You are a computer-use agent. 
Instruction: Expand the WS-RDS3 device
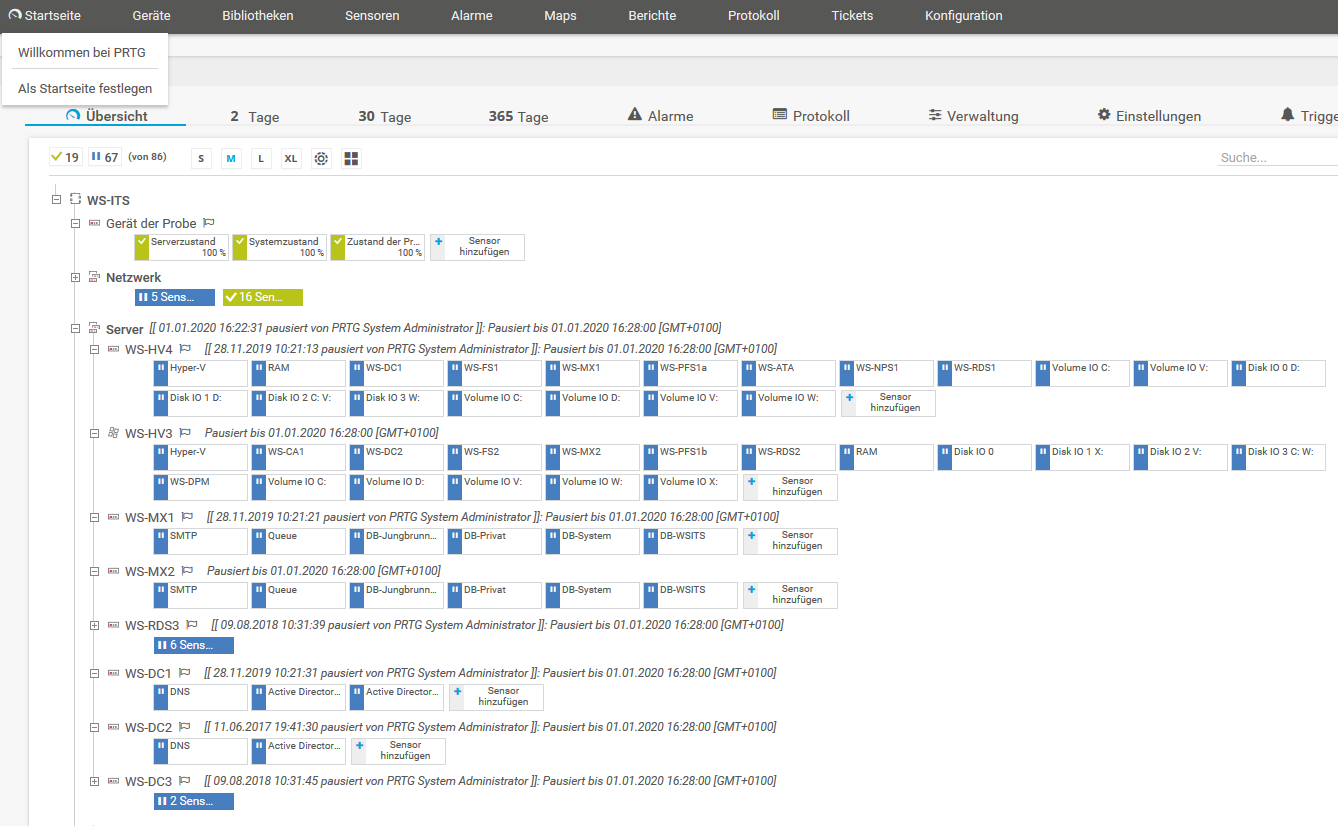pos(94,625)
